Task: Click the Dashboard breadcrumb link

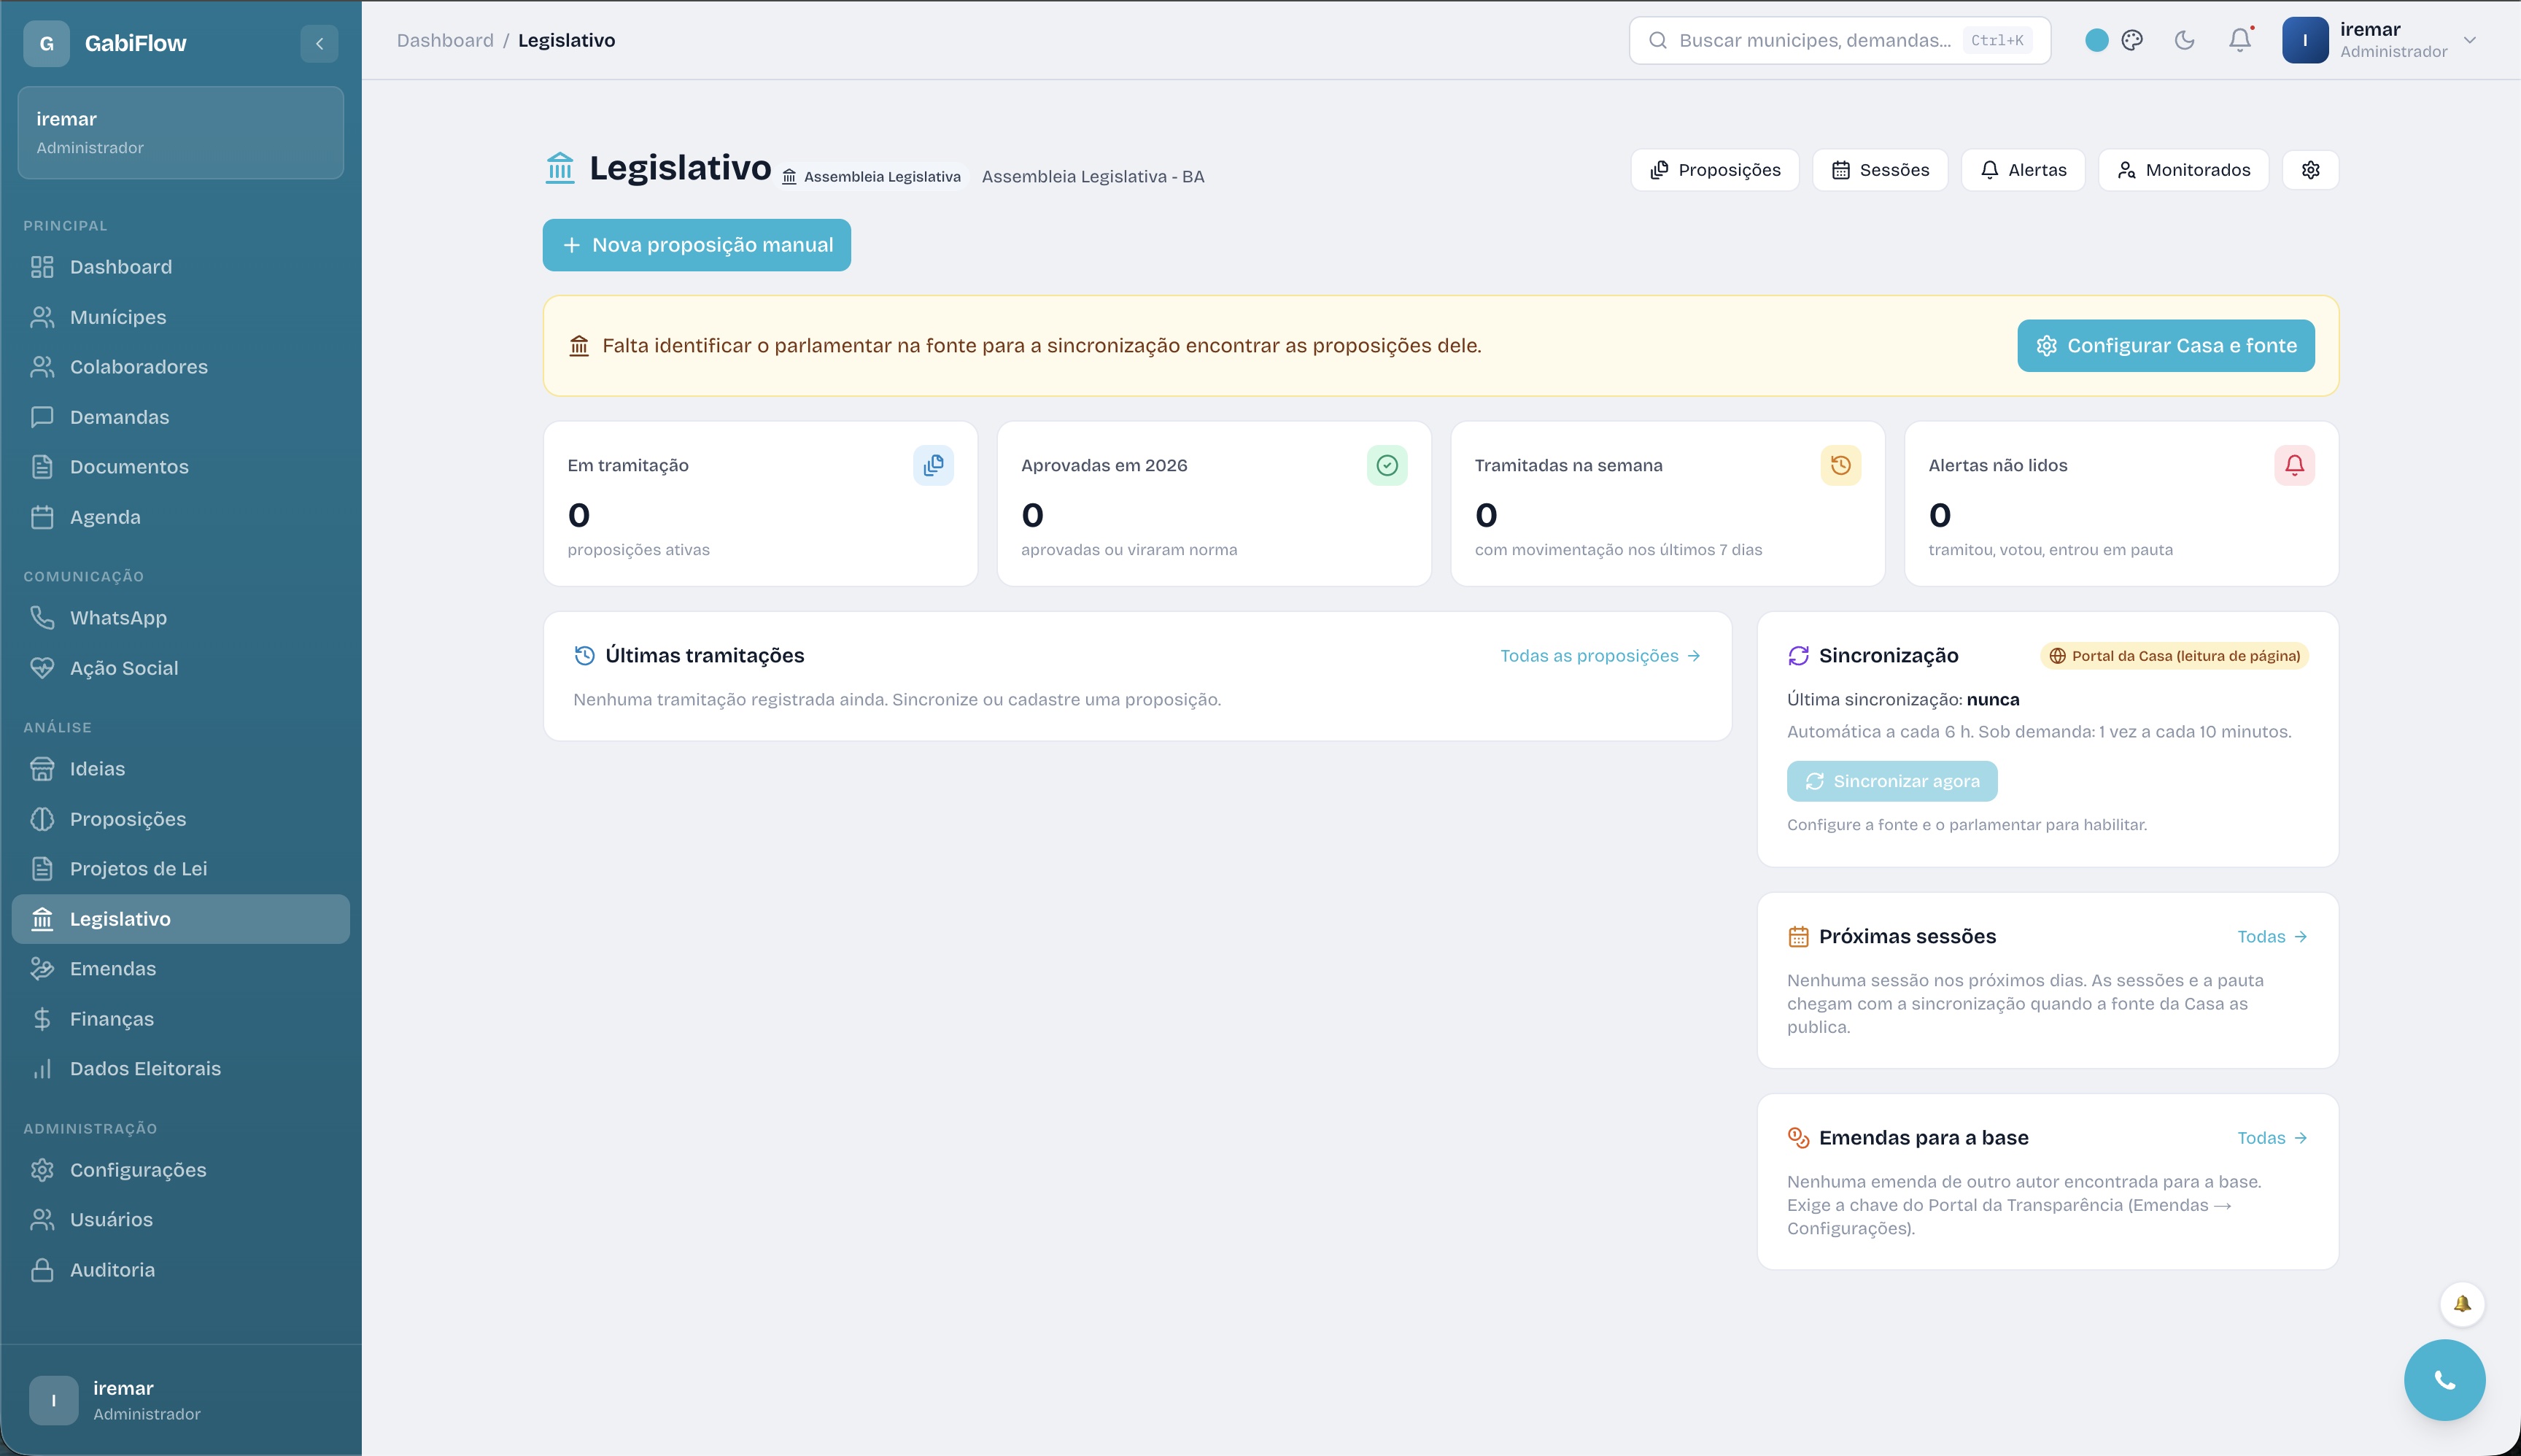Action: pos(445,40)
